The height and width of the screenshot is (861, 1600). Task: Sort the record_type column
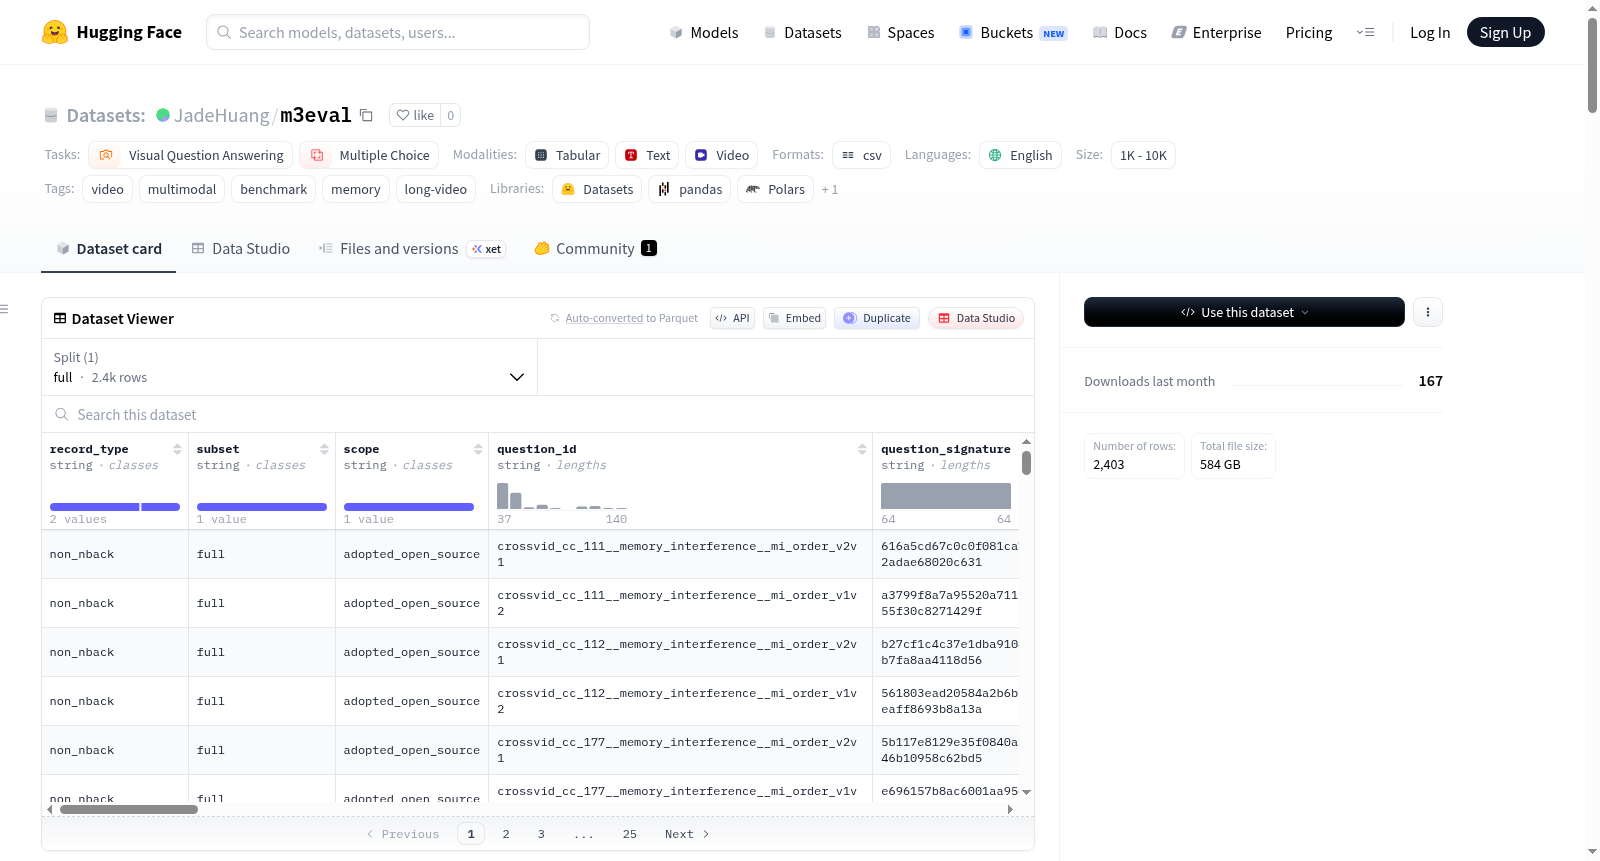point(177,449)
